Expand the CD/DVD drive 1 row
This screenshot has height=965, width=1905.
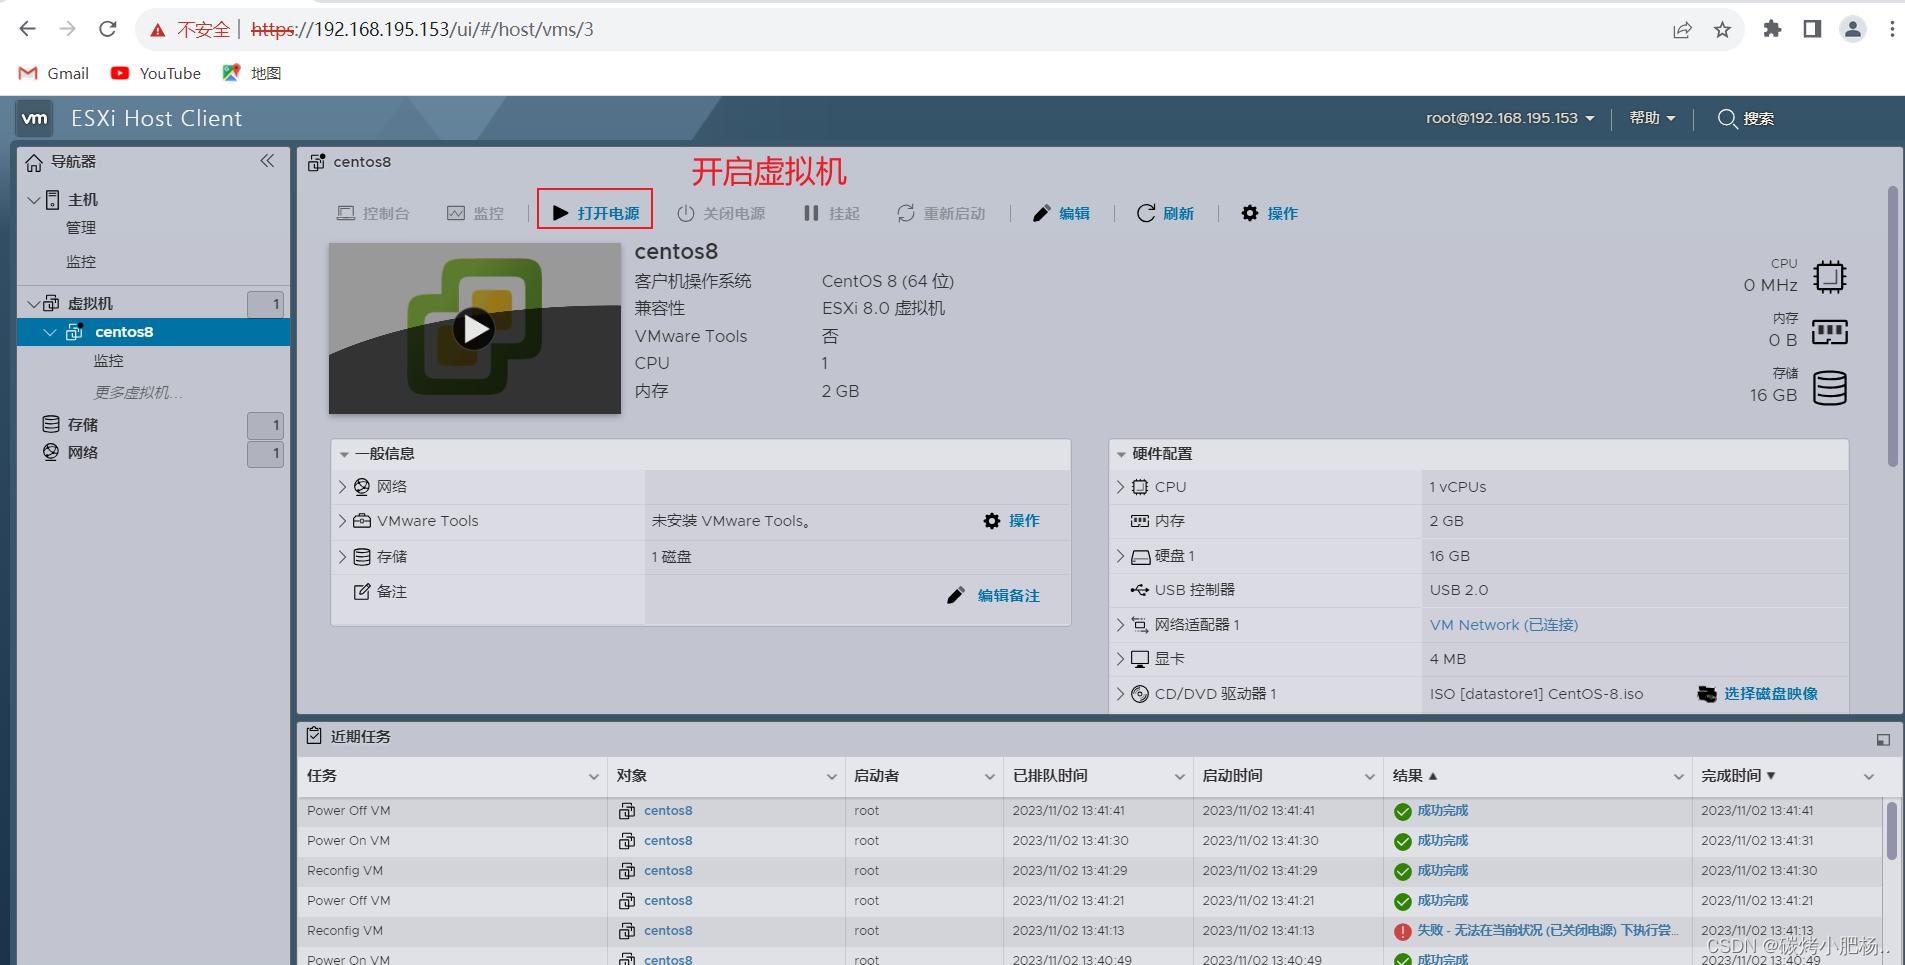pos(1120,694)
